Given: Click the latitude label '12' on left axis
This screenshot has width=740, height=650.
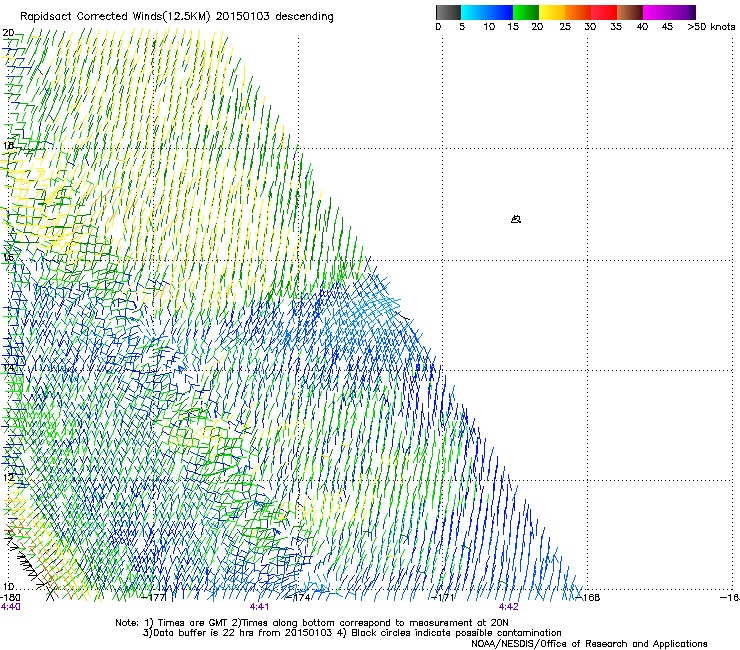Looking at the screenshot, I should pos(8,477).
